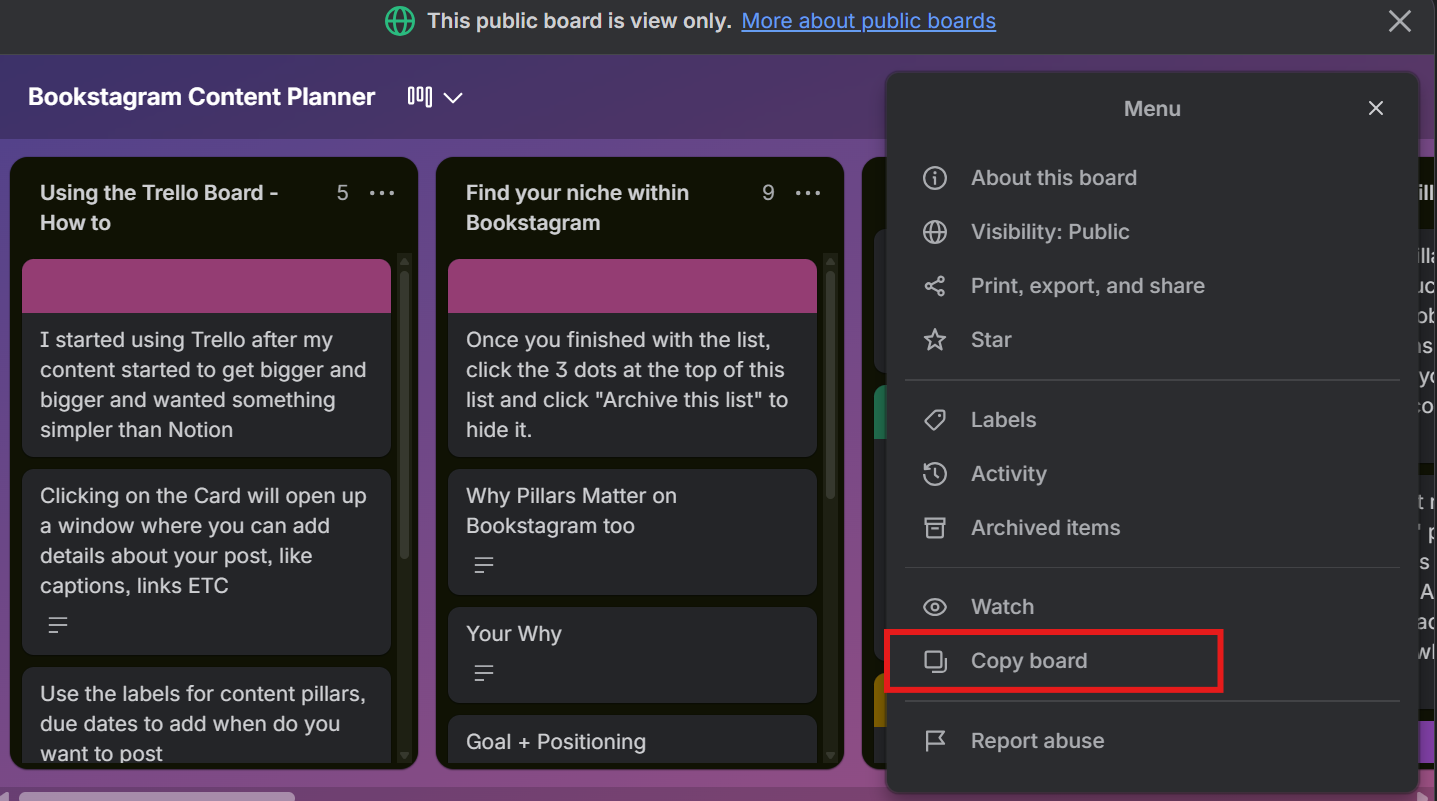Click the 'Bookstagram Content Planner' board title
Screen dimensions: 1437x801
click(x=202, y=97)
